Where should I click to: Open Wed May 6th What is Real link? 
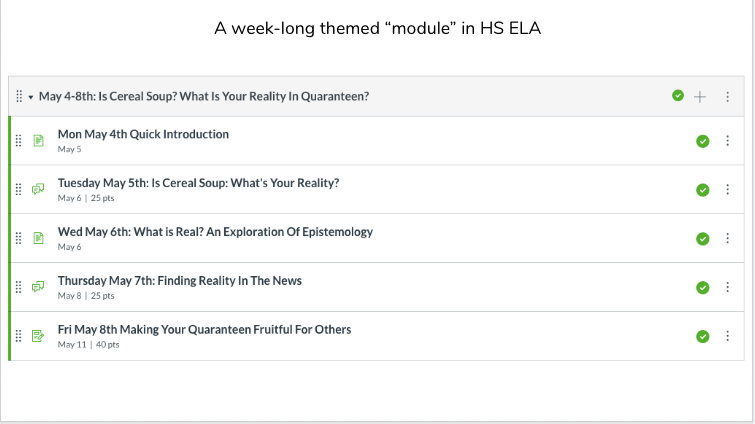click(x=215, y=232)
